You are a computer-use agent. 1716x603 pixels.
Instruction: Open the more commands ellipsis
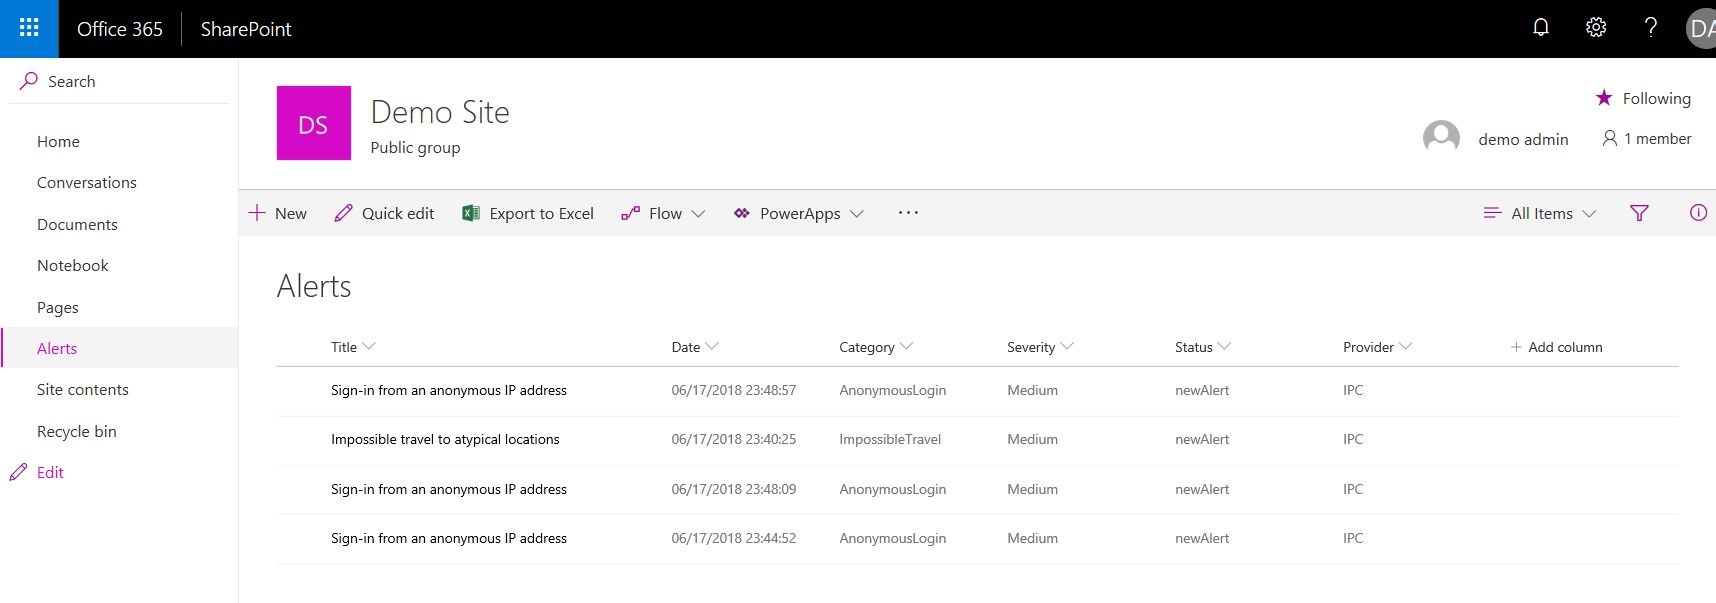908,213
